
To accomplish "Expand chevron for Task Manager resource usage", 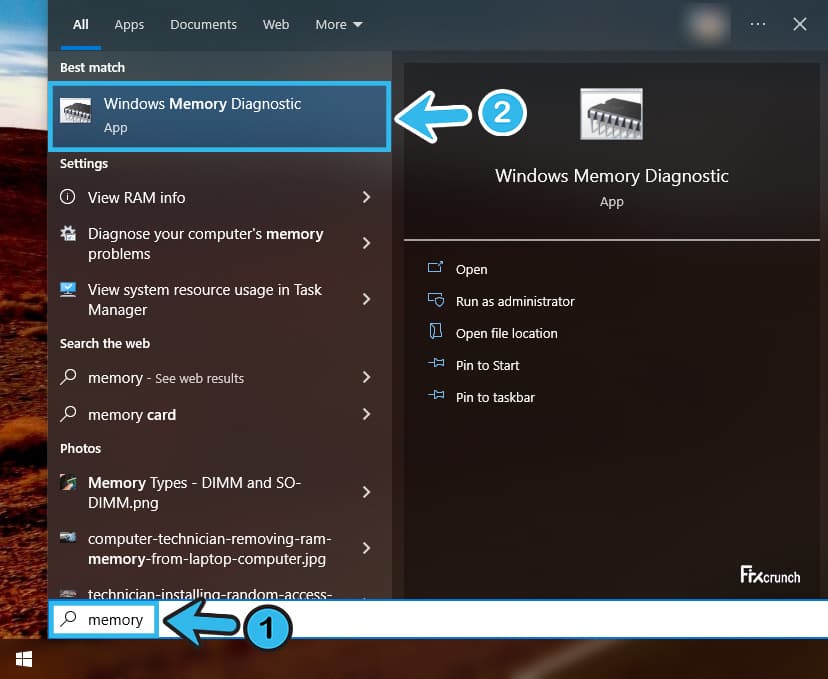I will click(366, 299).
